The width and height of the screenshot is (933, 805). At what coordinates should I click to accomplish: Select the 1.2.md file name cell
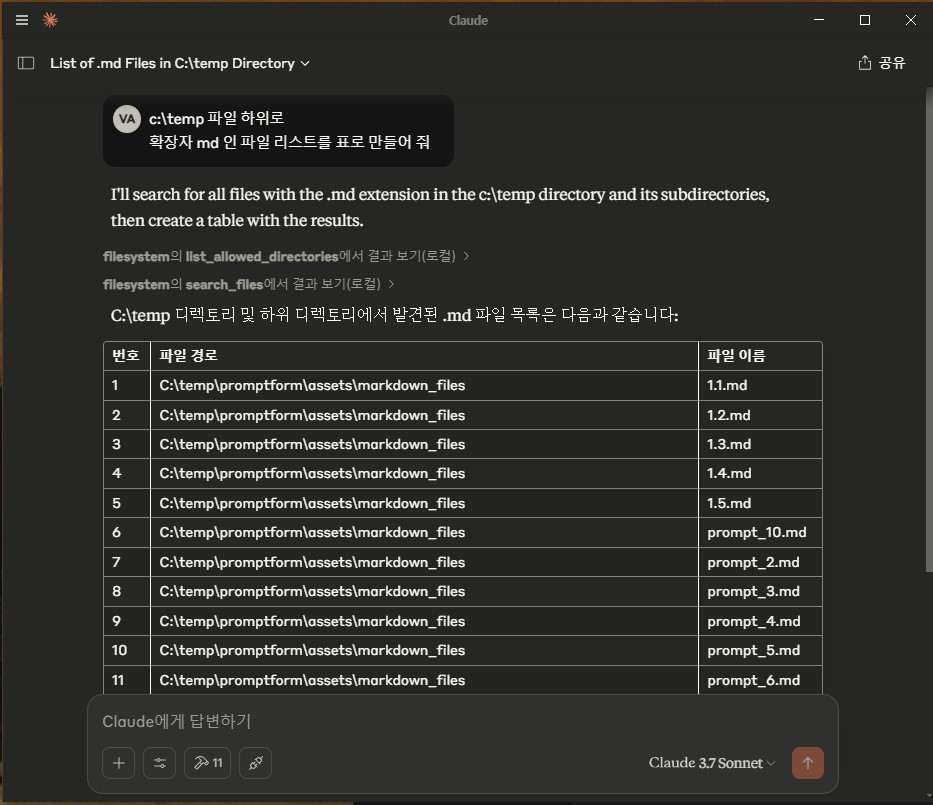[x=760, y=415]
